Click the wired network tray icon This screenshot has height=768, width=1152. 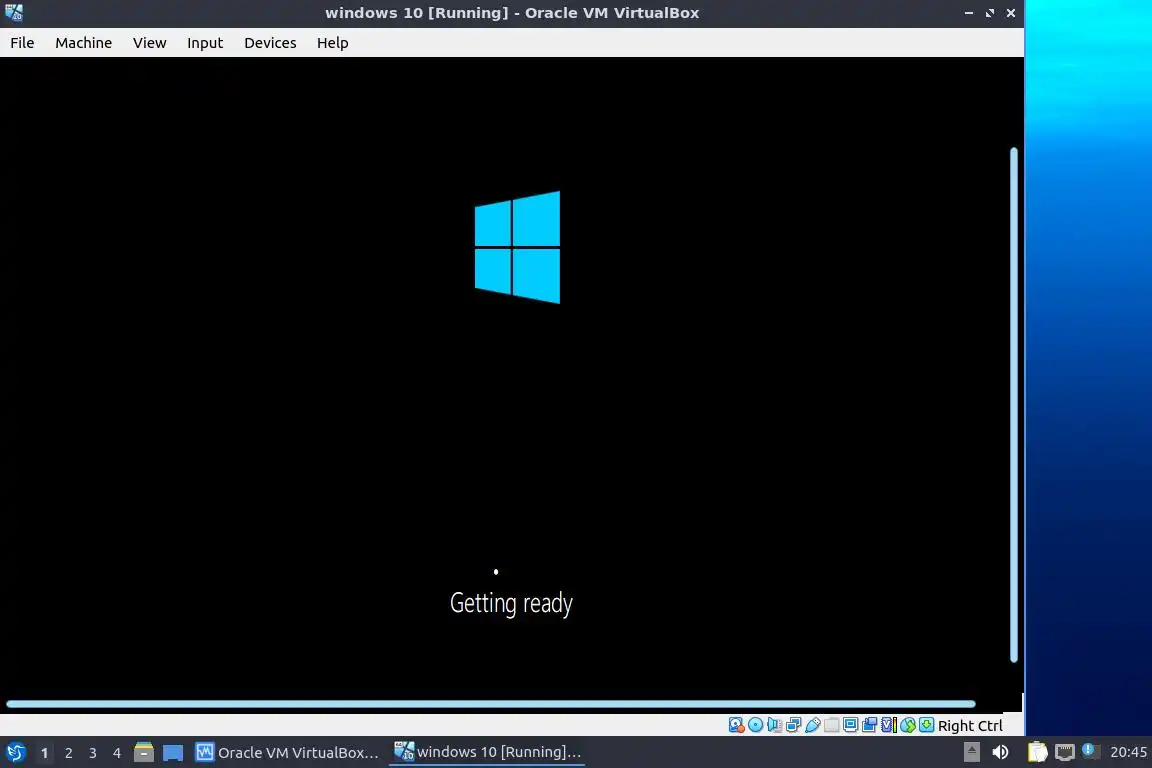coord(1065,752)
